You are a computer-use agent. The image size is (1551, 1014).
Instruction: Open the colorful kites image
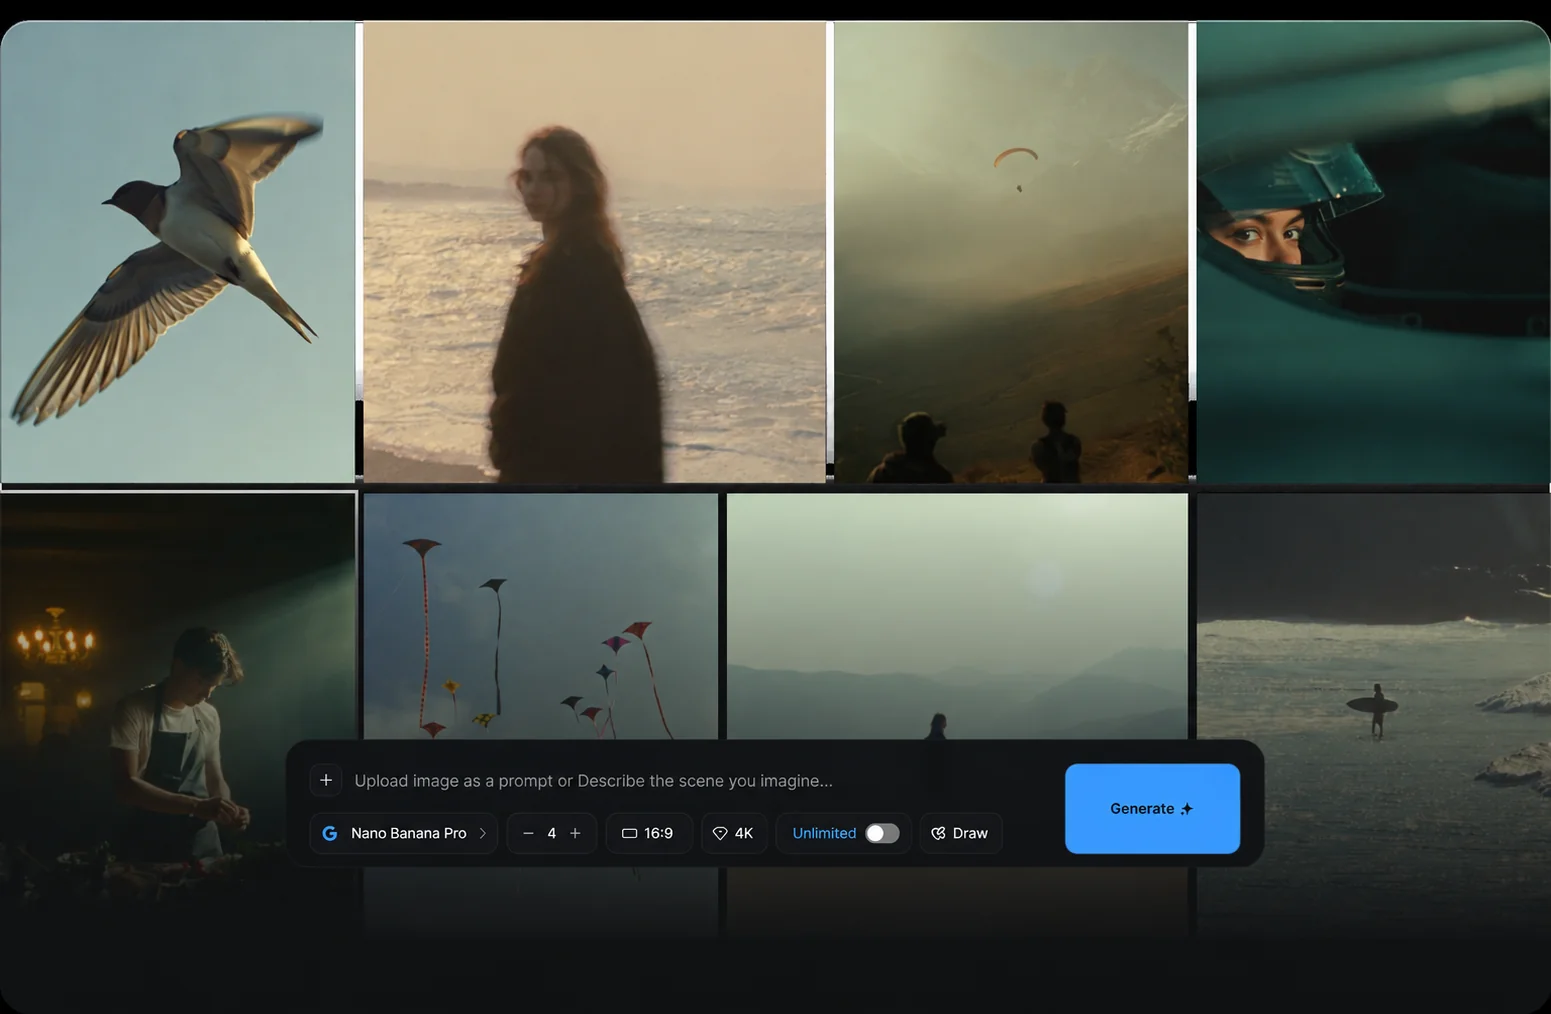coord(541,616)
